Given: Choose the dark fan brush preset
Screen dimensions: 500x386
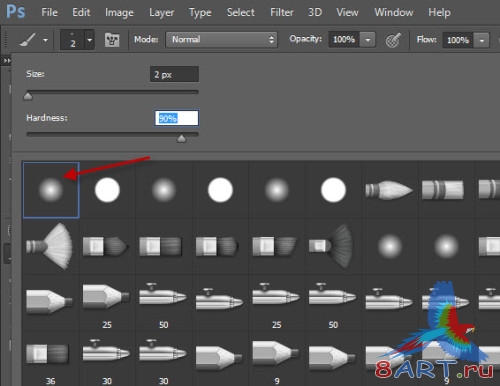Looking at the screenshot, I should point(331,246).
